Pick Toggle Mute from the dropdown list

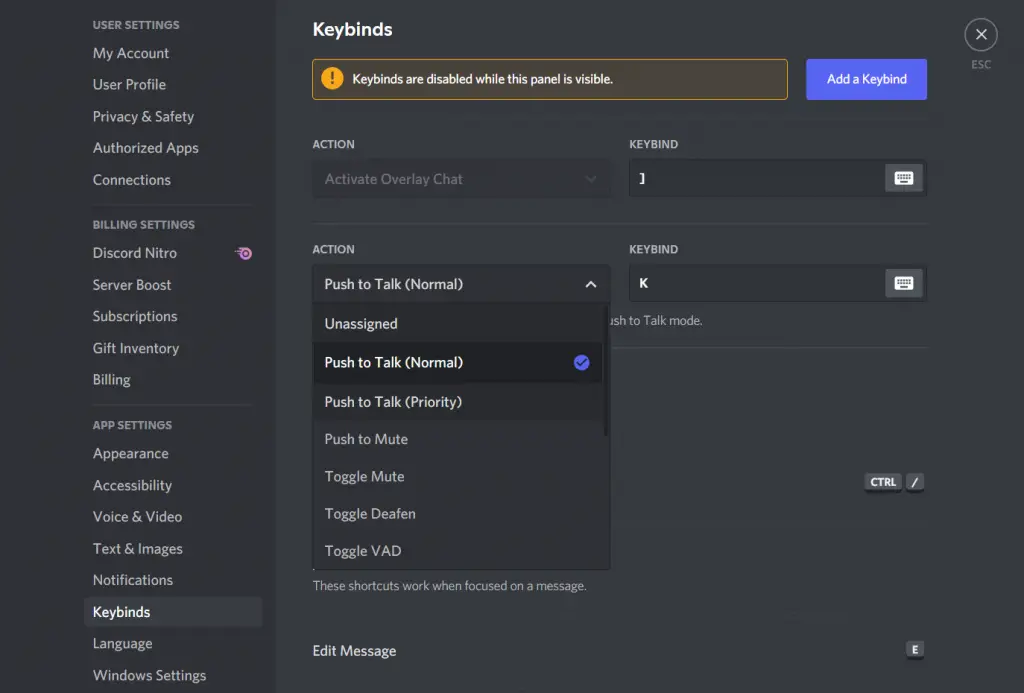(x=364, y=477)
